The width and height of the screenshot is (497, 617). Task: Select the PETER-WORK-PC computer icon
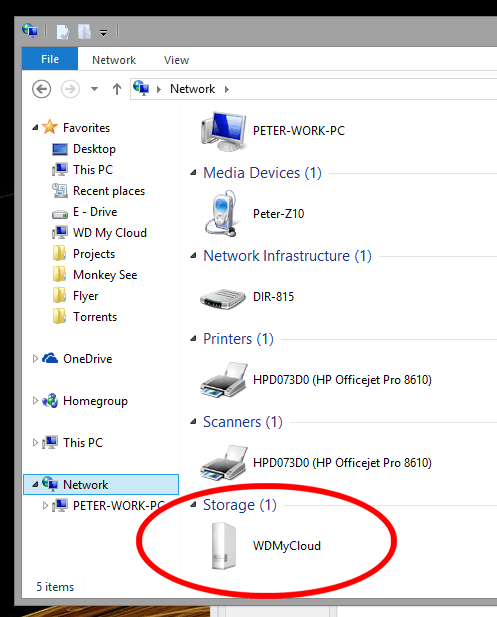[x=223, y=131]
